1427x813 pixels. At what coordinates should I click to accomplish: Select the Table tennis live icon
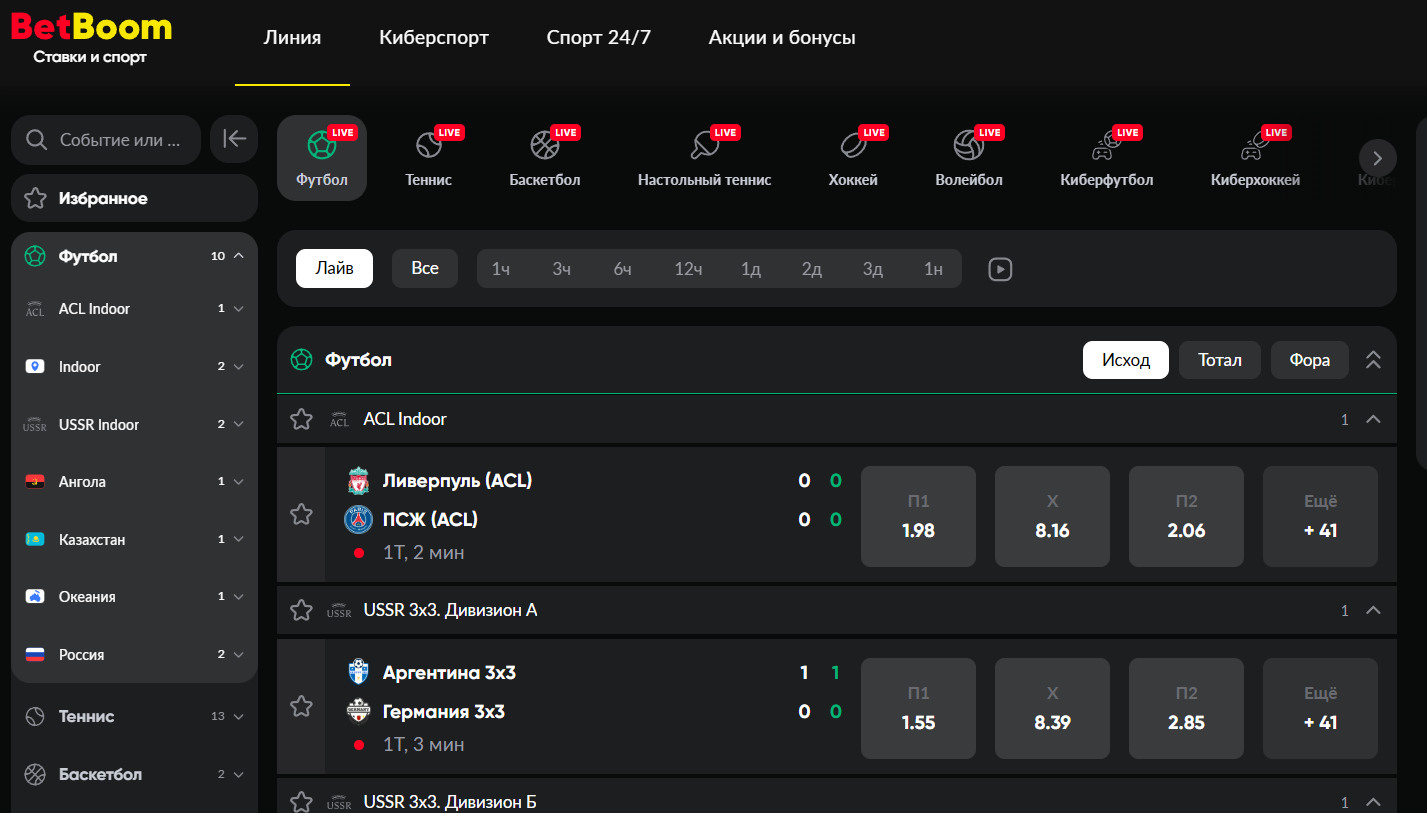pyautogui.click(x=705, y=158)
